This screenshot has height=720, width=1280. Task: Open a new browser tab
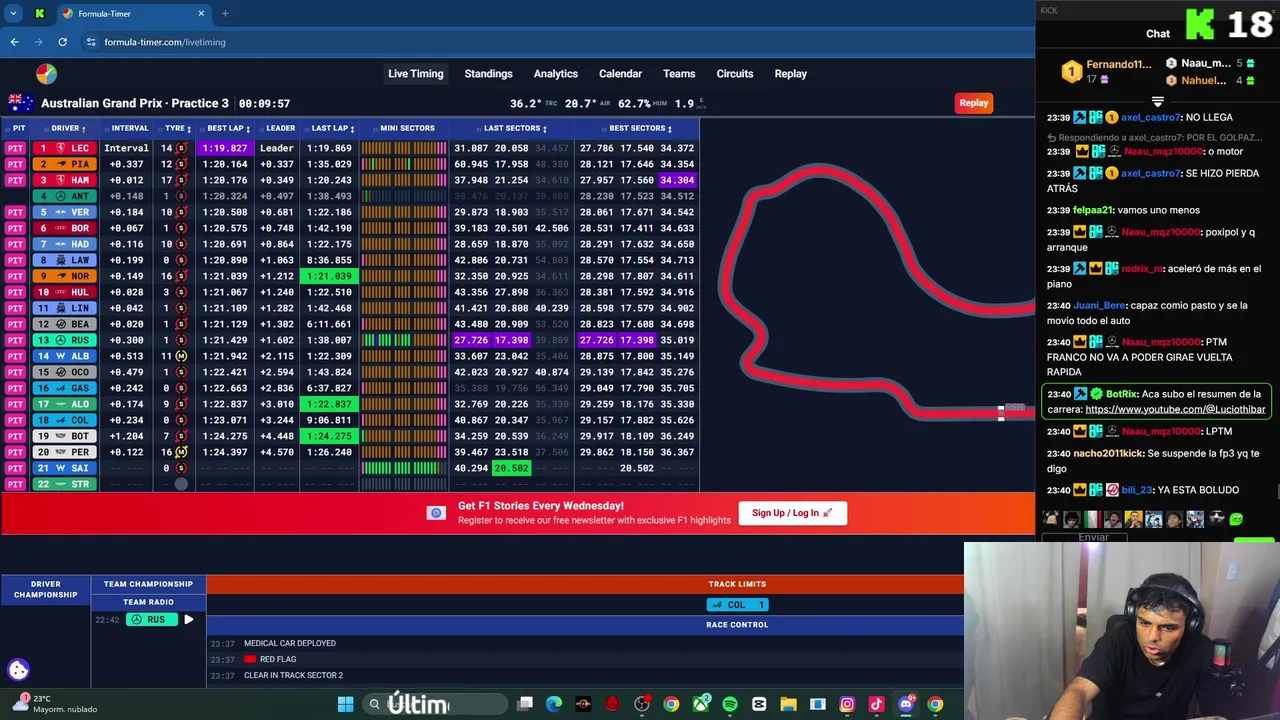tap(225, 14)
